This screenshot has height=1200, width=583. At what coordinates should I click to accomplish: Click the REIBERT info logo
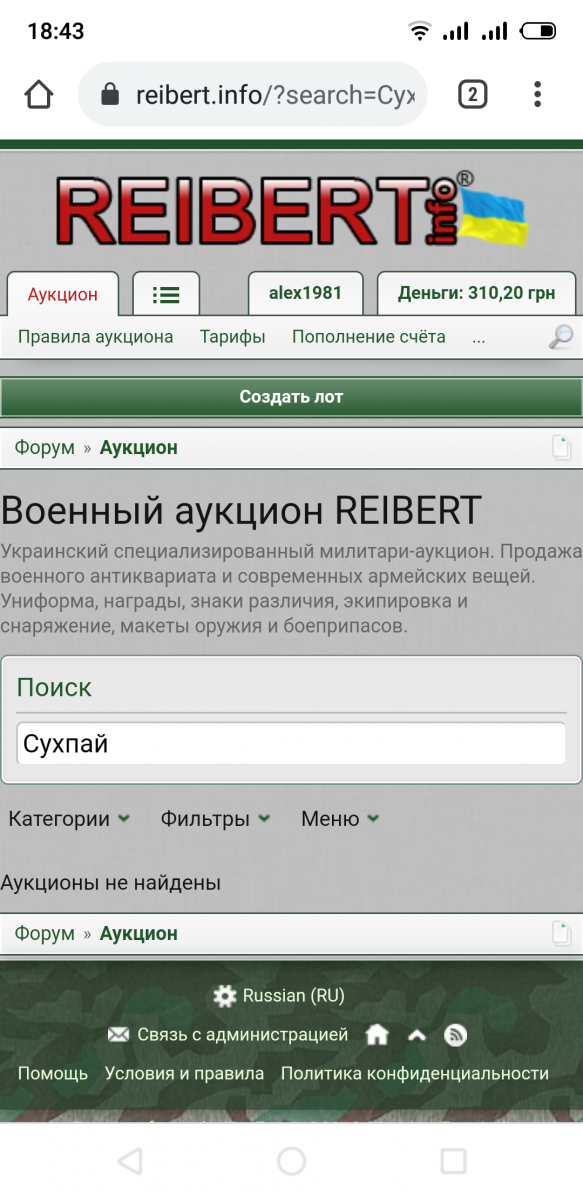click(x=292, y=209)
